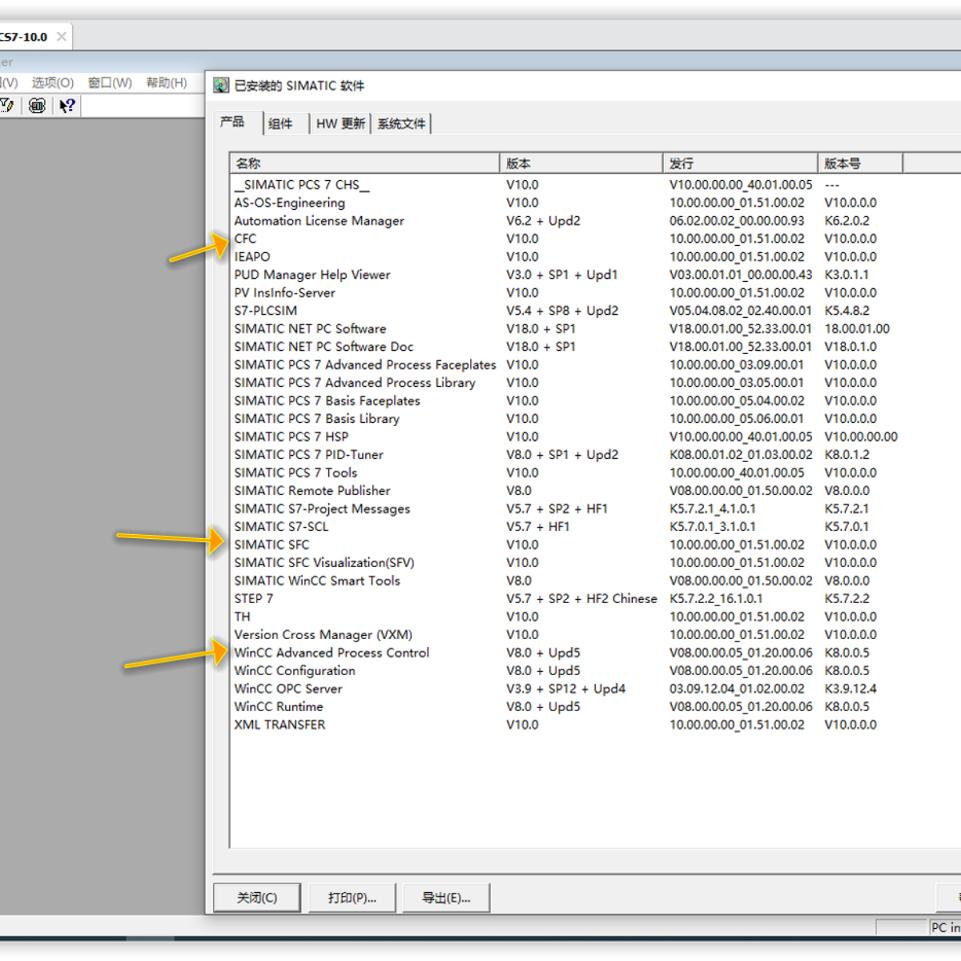This screenshot has width=961, height=961.
Task: Click WinCC OPC Server version V3.9 + SP12 + Upd4
Action: click(x=566, y=689)
